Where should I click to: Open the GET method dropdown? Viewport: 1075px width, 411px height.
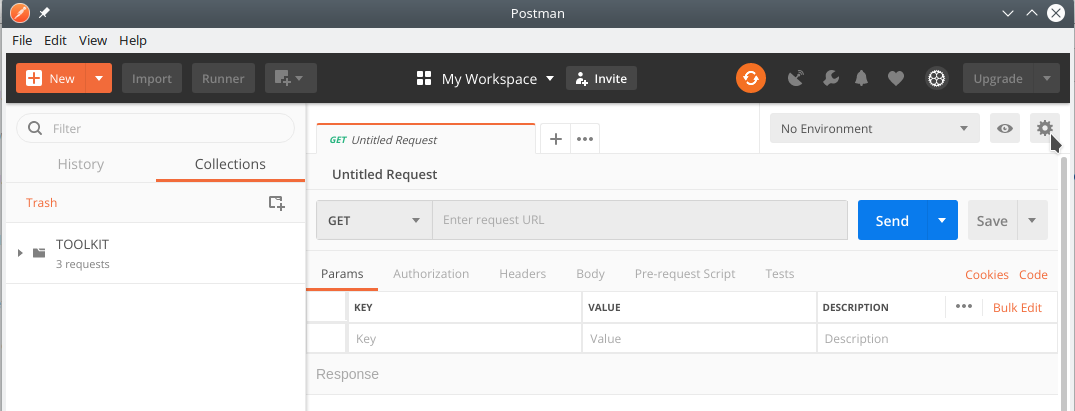[x=374, y=220]
